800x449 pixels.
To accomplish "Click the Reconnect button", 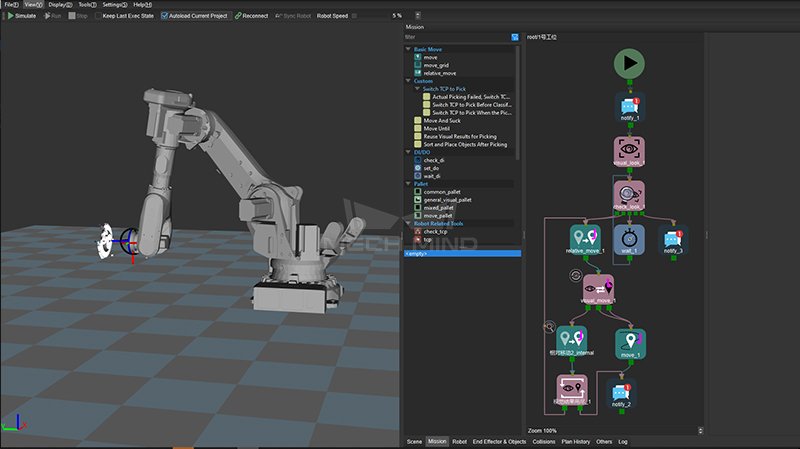I will point(251,16).
